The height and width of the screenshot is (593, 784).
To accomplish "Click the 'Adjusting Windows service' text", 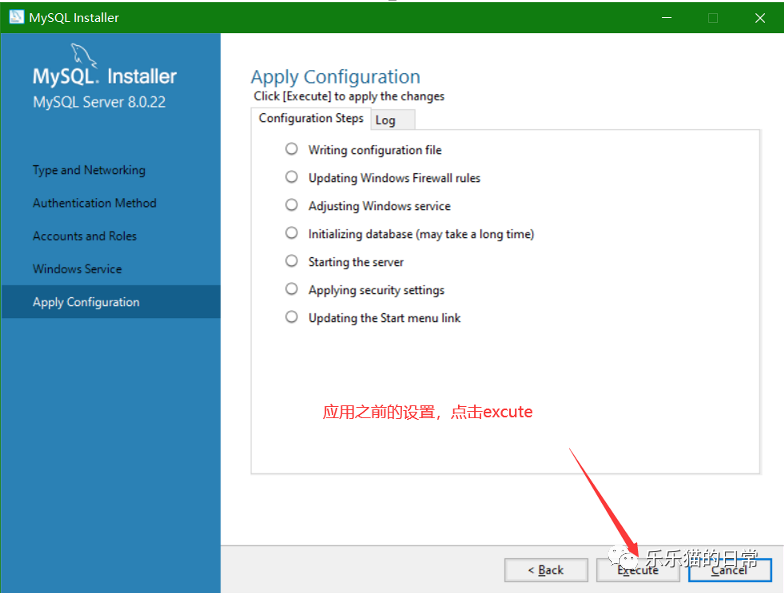I will point(380,206).
